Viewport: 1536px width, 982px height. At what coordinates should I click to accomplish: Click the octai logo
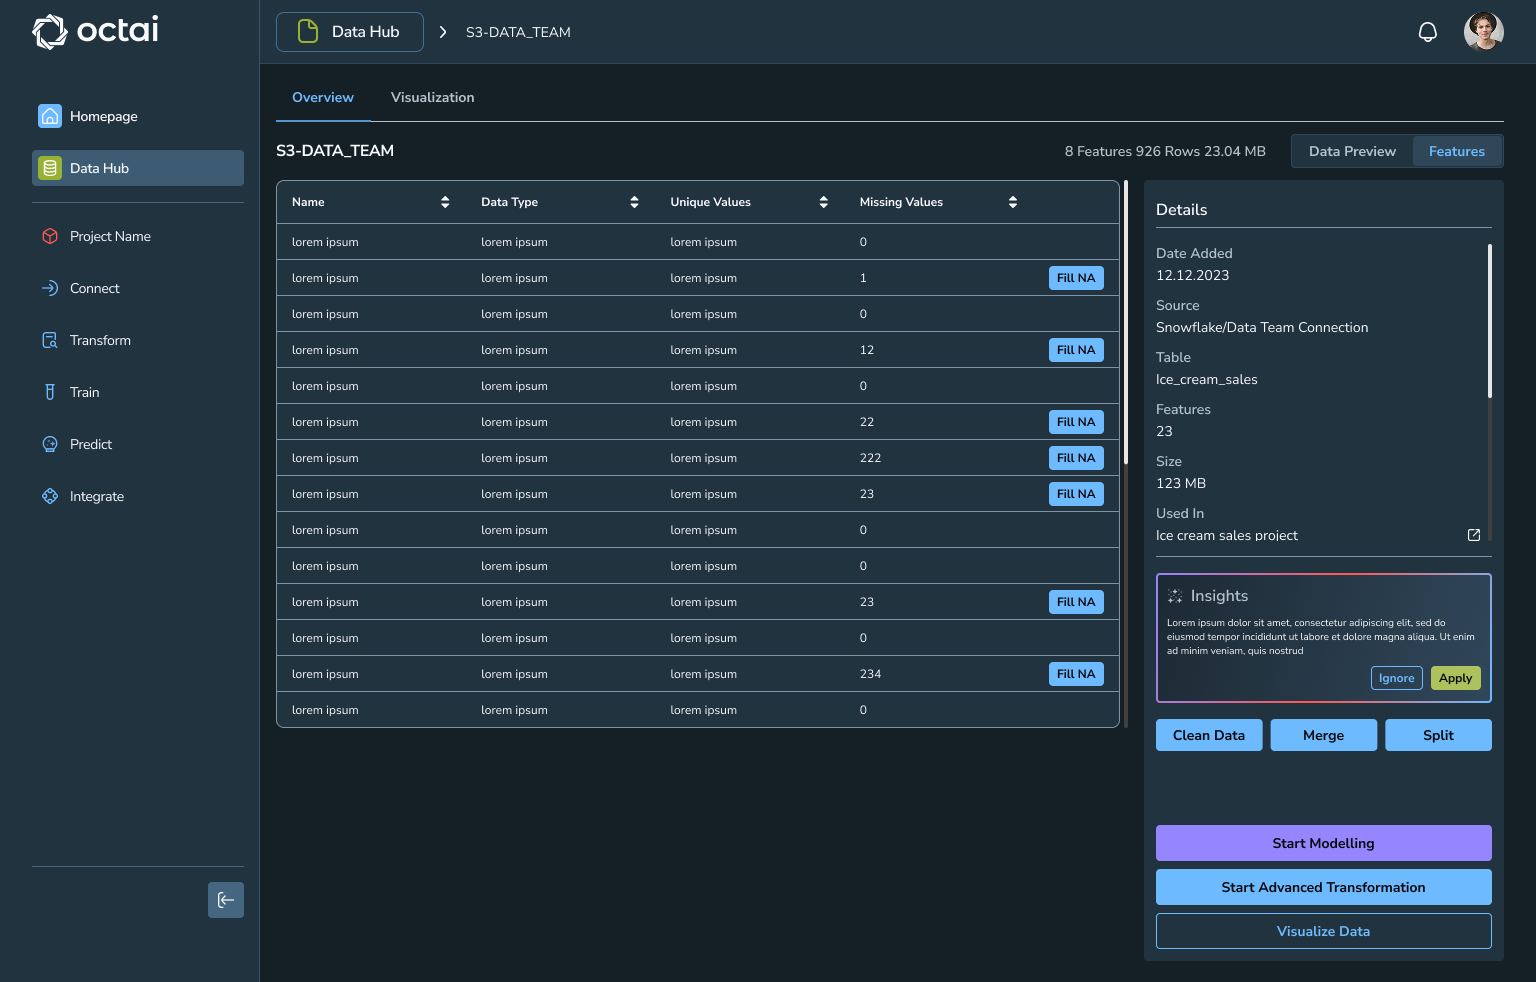[x=96, y=31]
